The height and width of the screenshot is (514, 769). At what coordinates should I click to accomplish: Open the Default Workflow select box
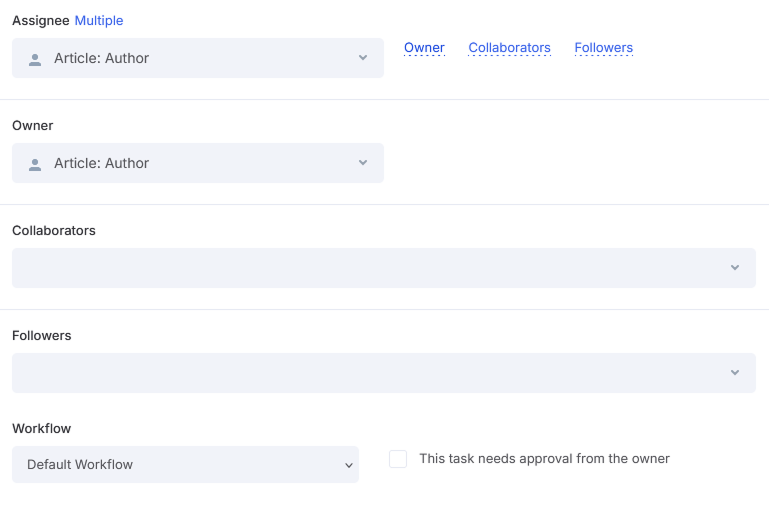[180, 465]
